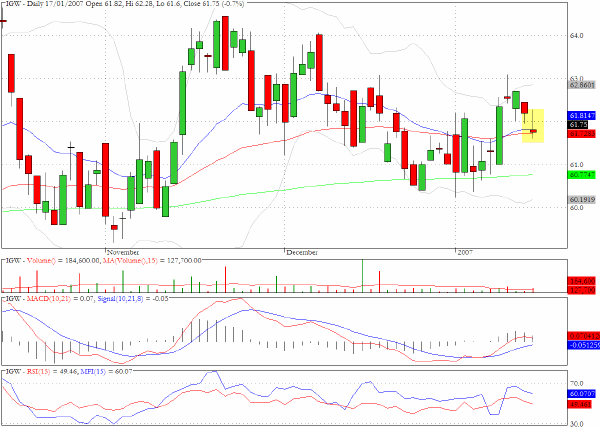The height and width of the screenshot is (427, 600).
Task: Click the 70.0 RSI axis label
Action: pyautogui.click(x=577, y=383)
